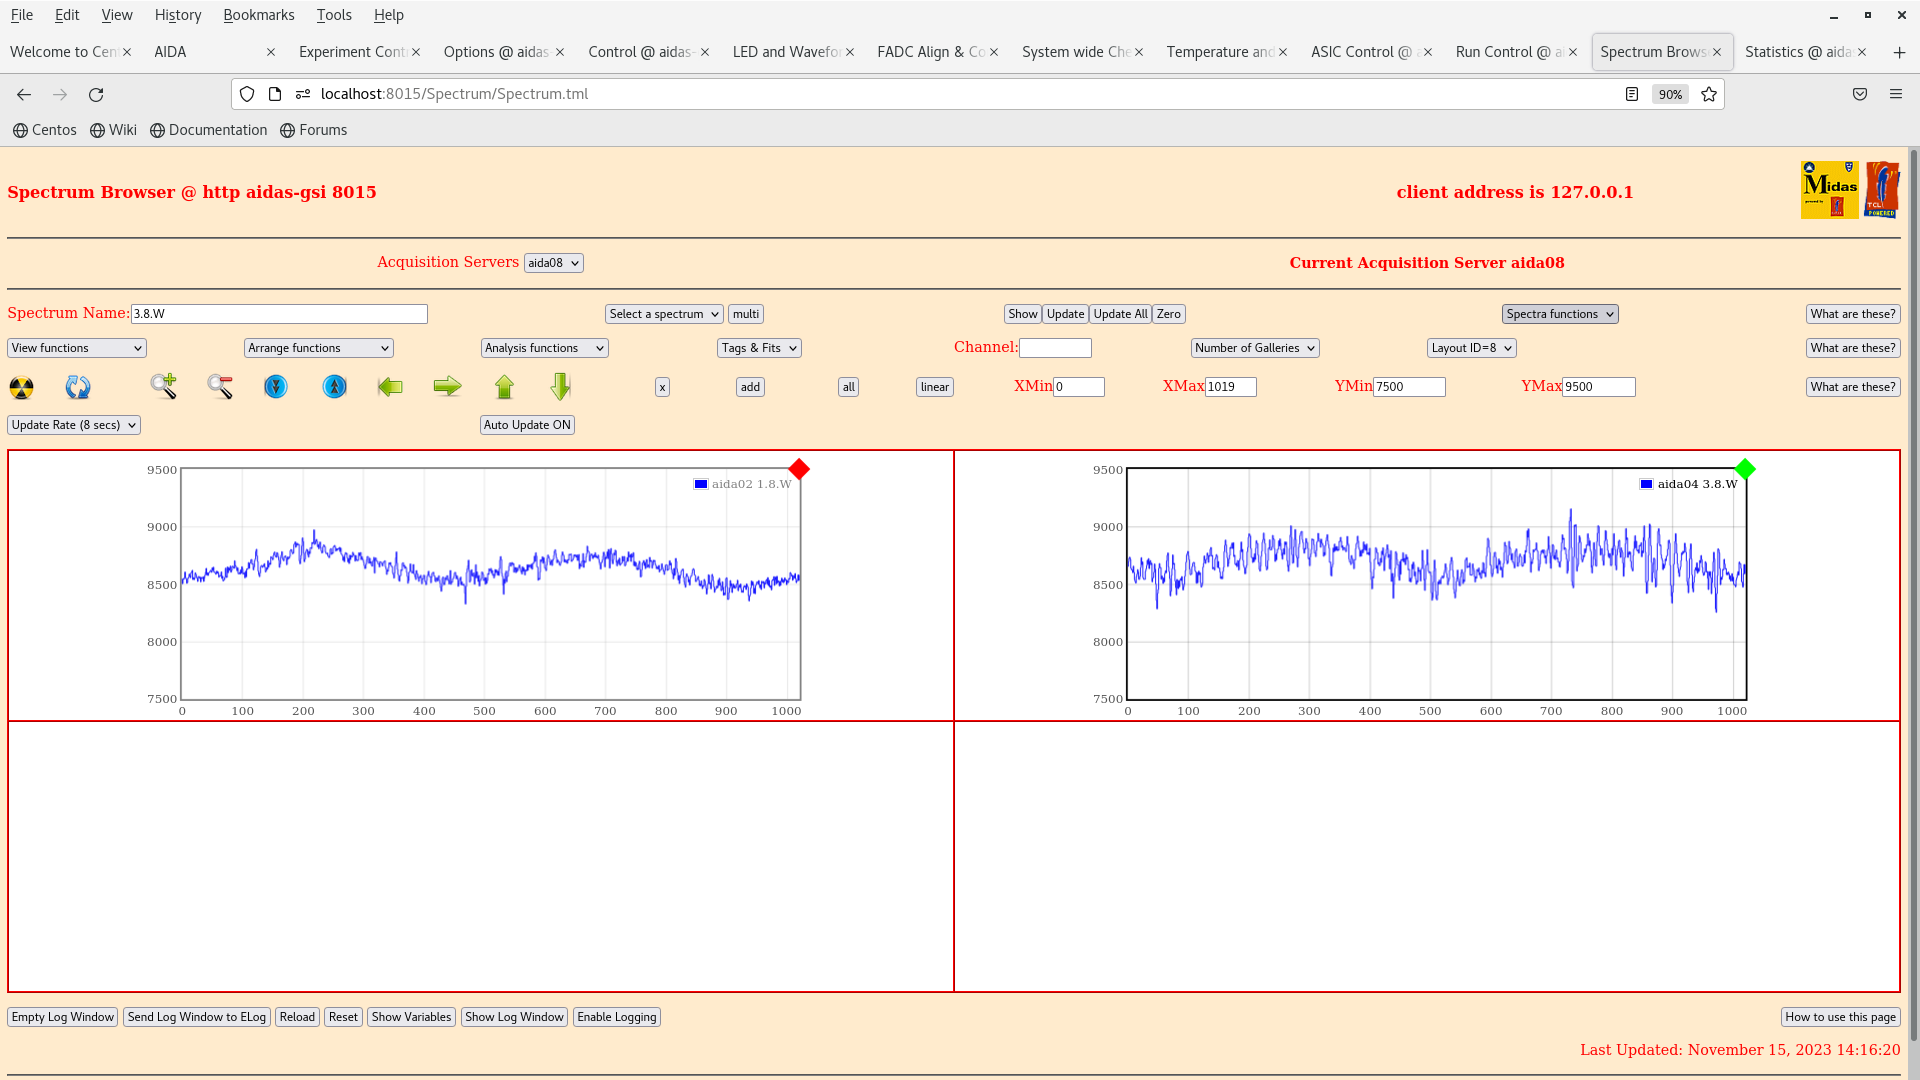Toggle the linear scale button
1920x1080 pixels.
(934, 387)
